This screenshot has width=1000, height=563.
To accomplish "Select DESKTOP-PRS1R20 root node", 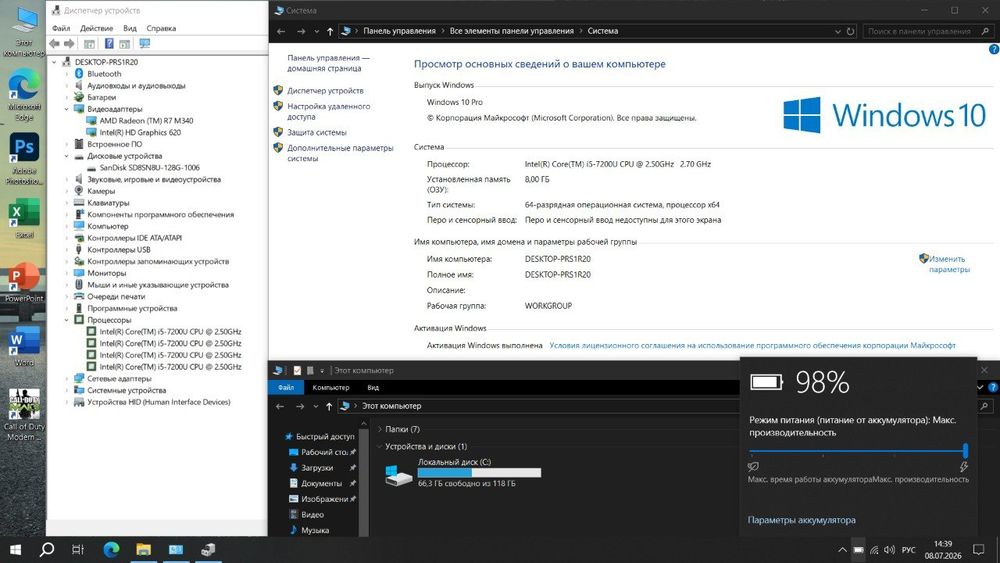I will click(106, 62).
